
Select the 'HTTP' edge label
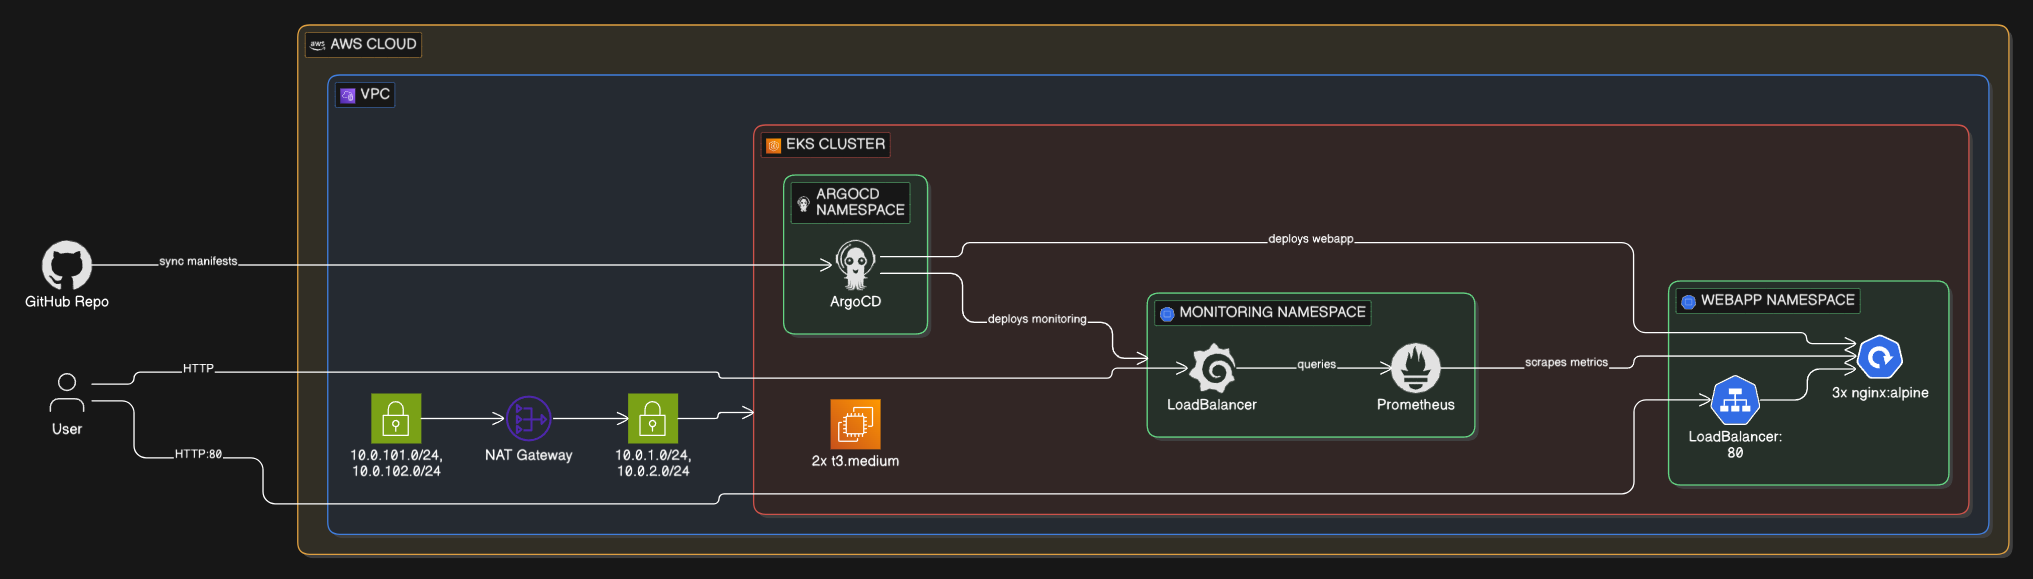point(198,369)
